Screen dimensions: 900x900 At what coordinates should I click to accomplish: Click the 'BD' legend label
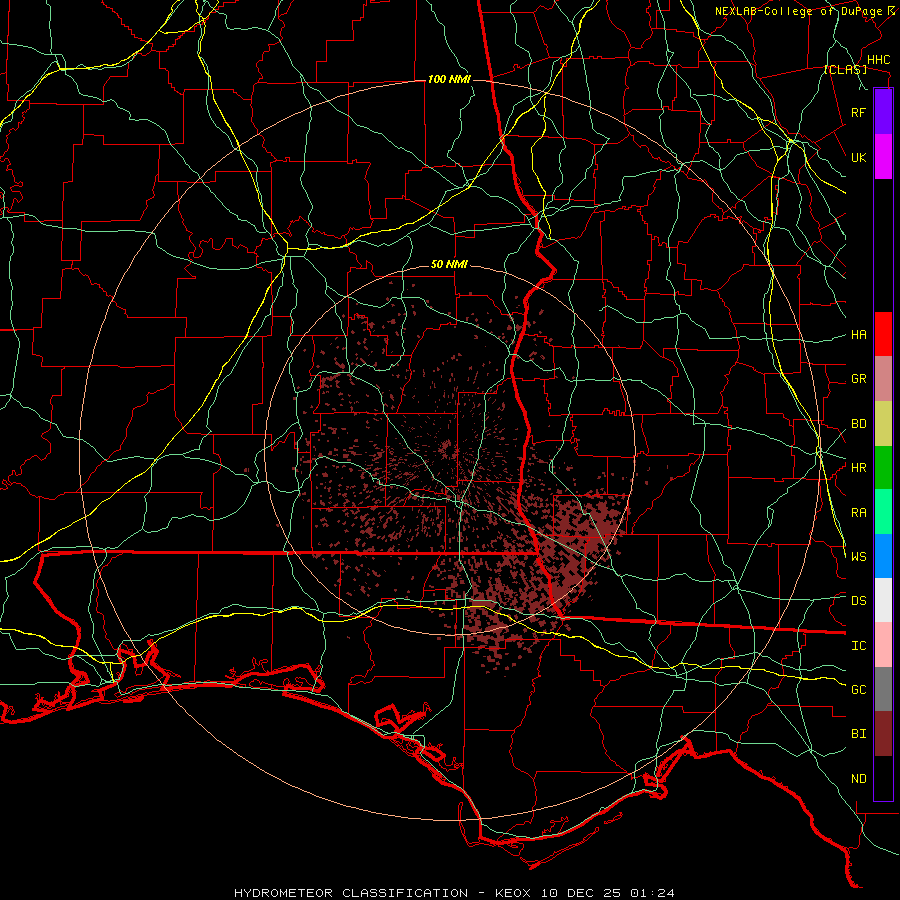coord(858,424)
